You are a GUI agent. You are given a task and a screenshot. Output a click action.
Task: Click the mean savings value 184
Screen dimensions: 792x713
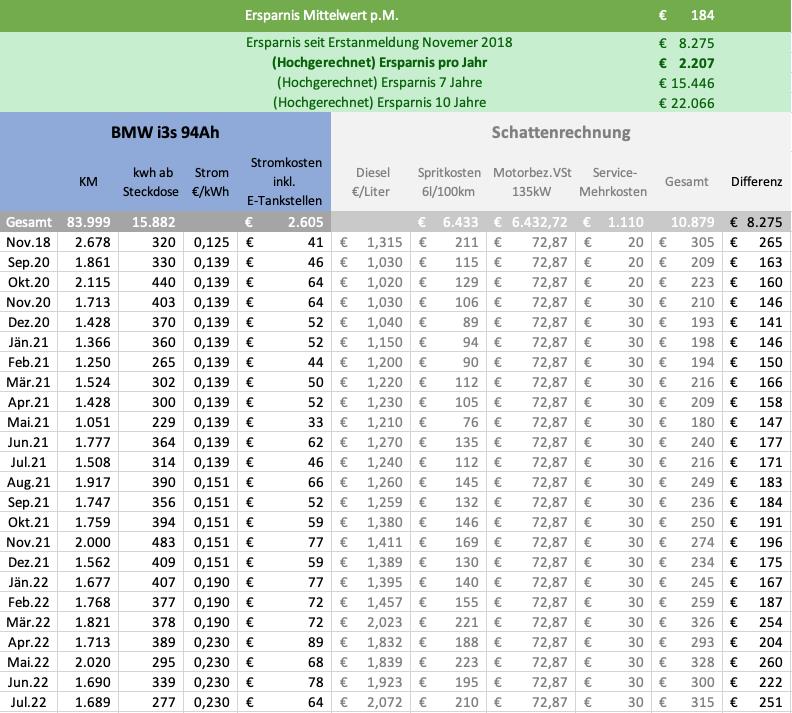point(702,16)
